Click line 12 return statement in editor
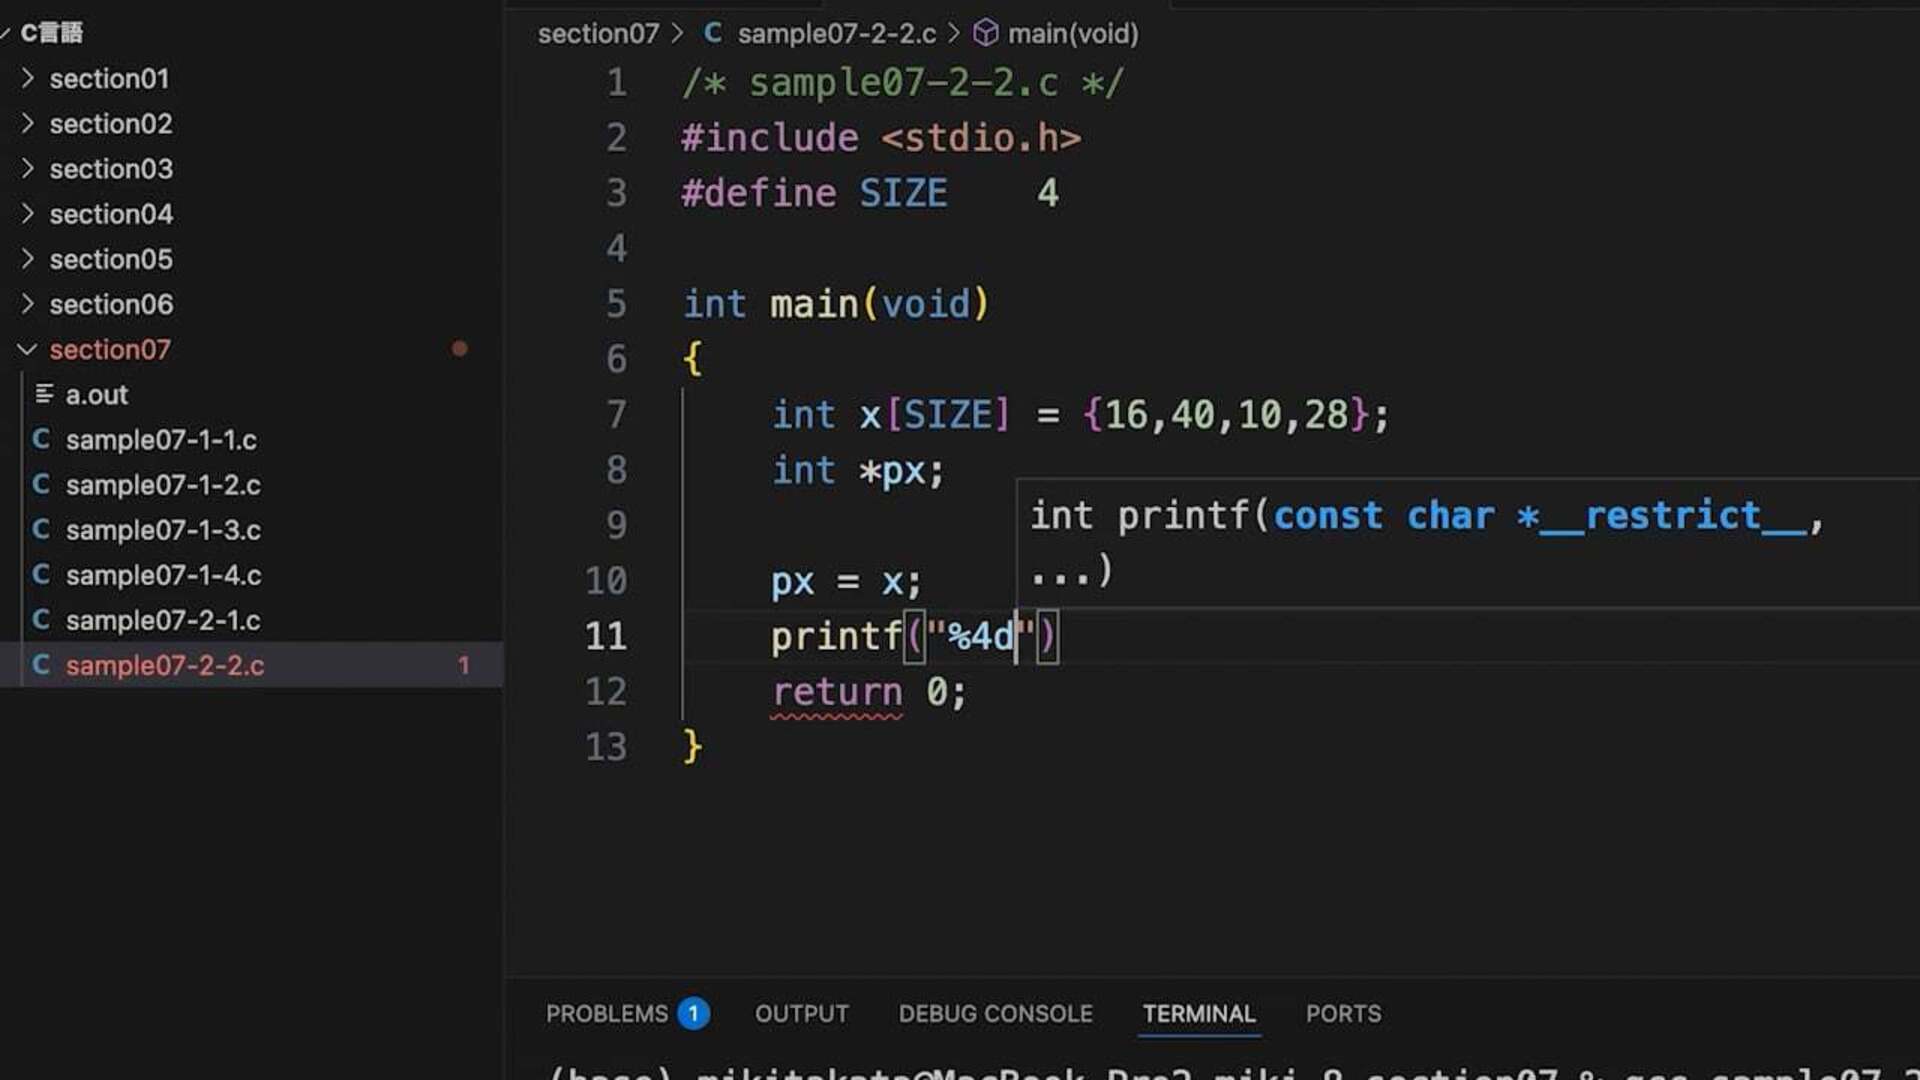This screenshot has width=1920, height=1080. click(868, 692)
